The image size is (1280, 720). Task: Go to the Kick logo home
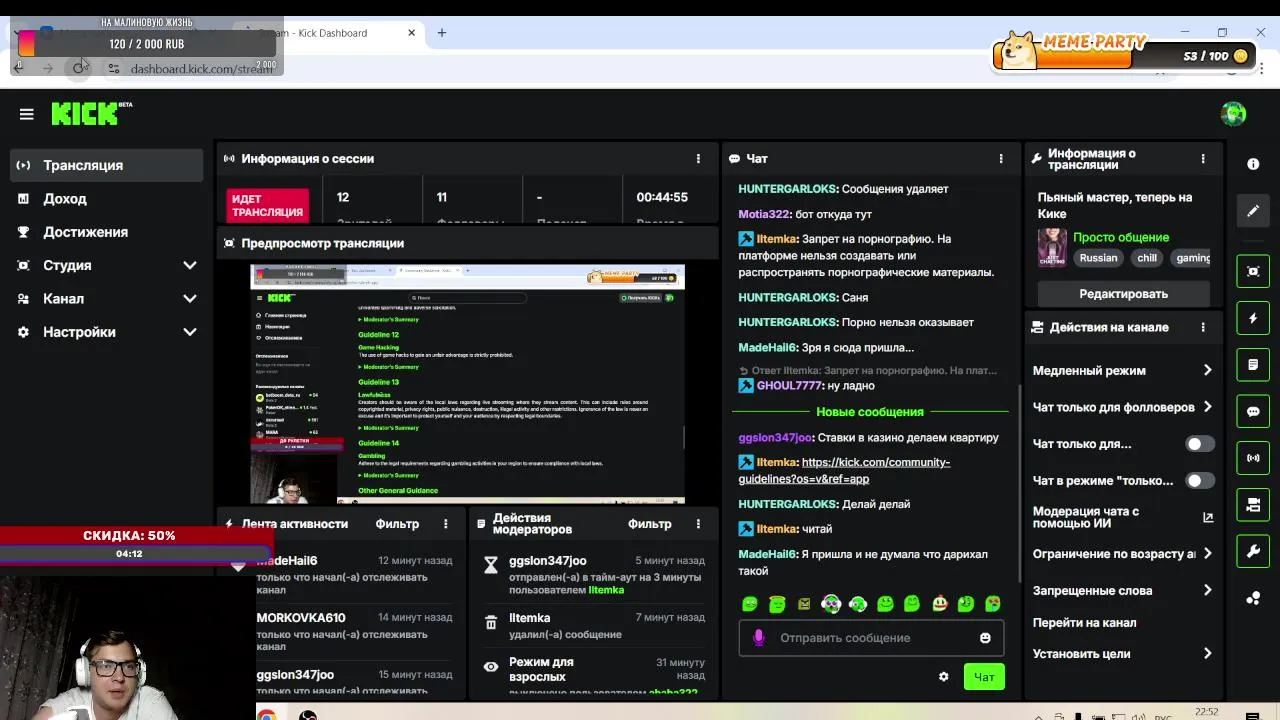[91, 113]
